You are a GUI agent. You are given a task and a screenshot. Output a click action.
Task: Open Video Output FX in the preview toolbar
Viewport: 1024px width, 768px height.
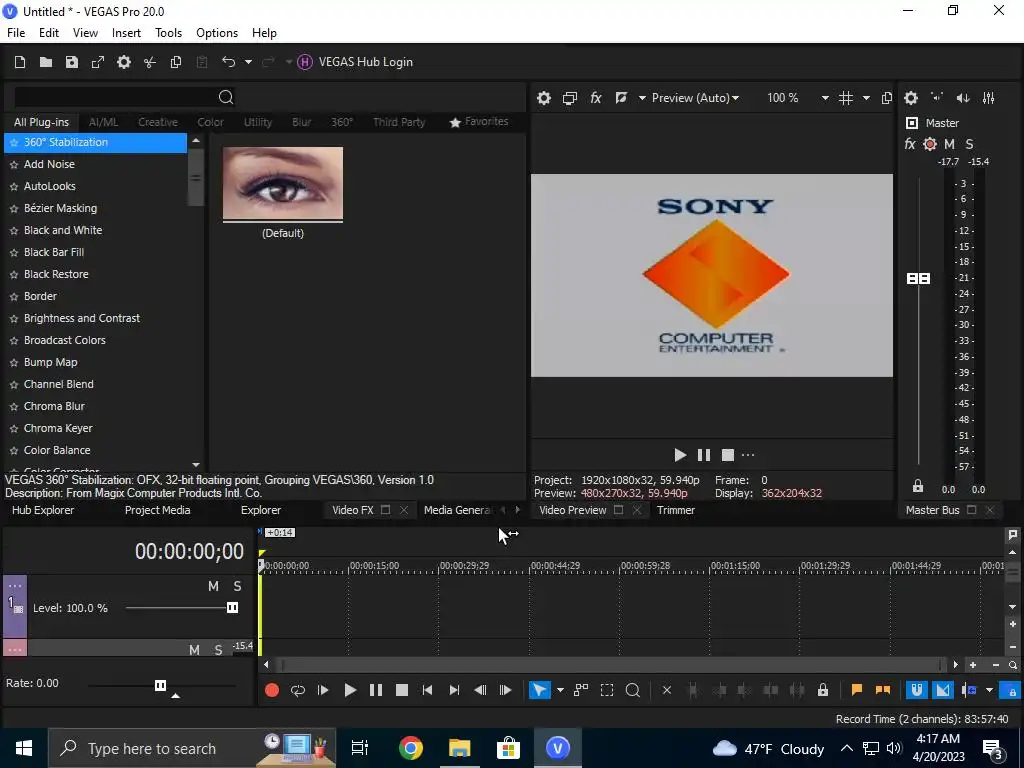pos(596,98)
